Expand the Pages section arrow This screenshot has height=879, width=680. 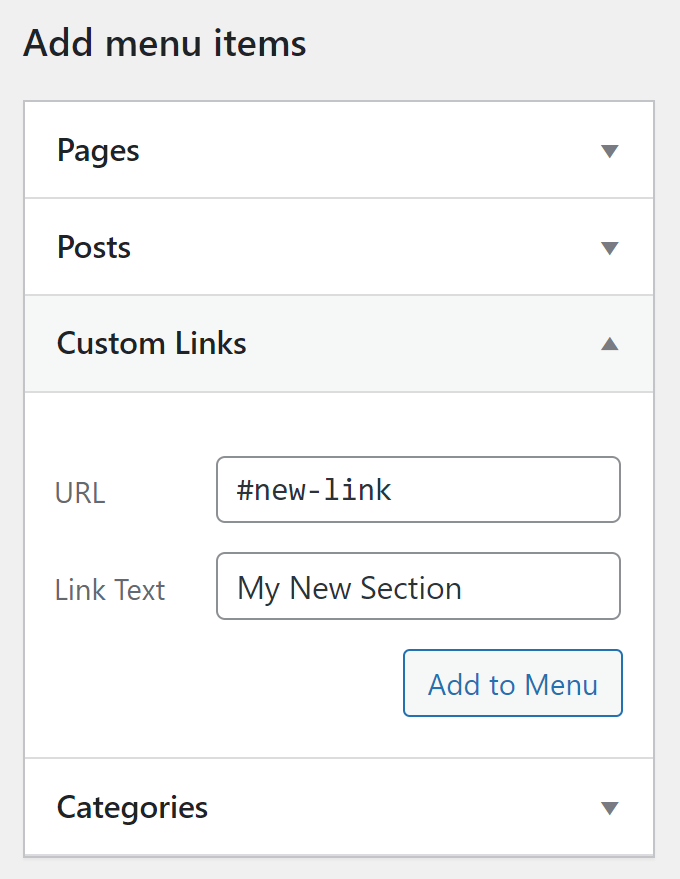(609, 152)
